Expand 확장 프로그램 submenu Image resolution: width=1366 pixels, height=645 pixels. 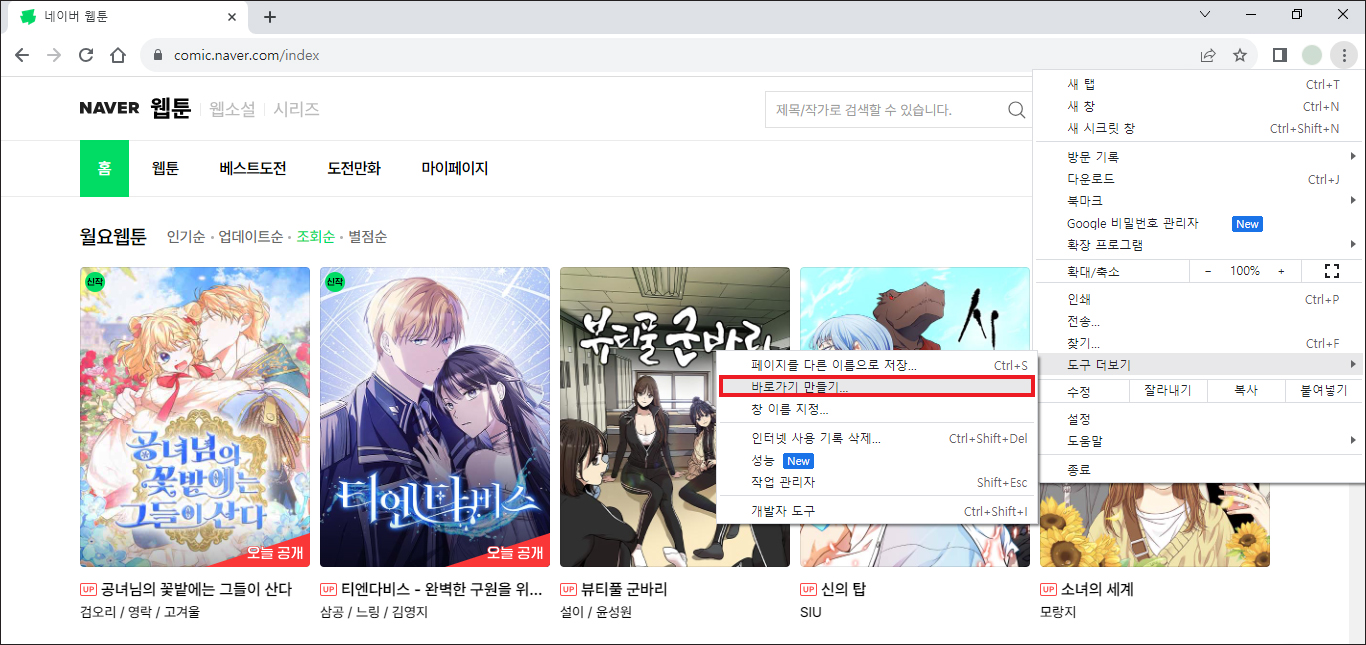coord(1198,245)
